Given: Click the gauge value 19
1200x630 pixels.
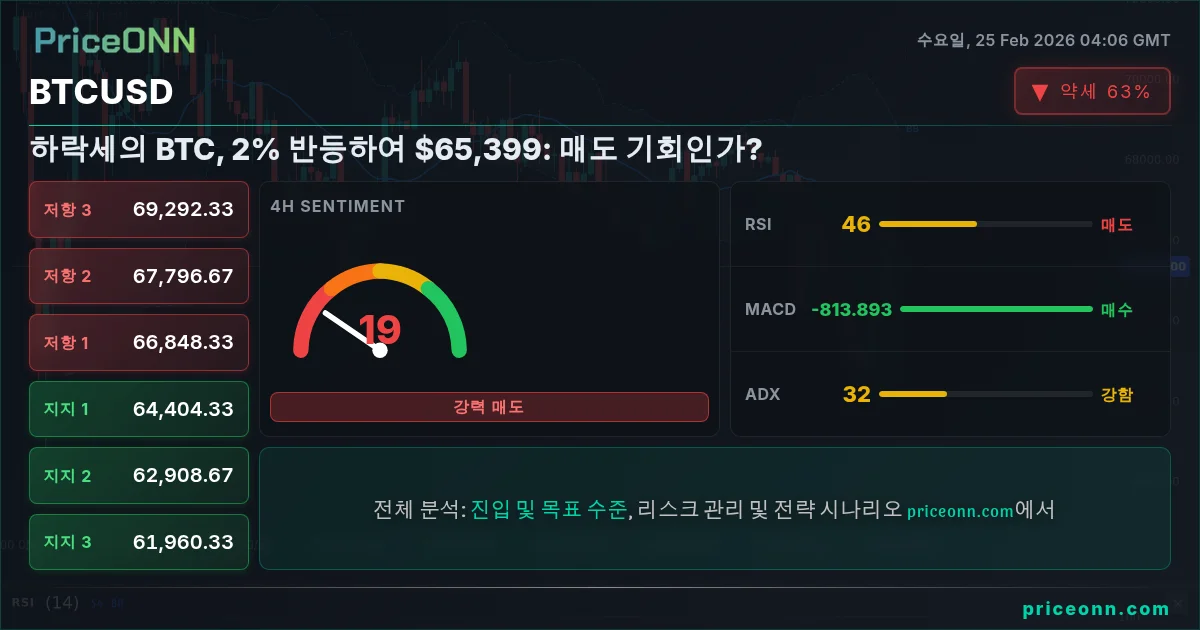Looking at the screenshot, I should [x=380, y=329].
